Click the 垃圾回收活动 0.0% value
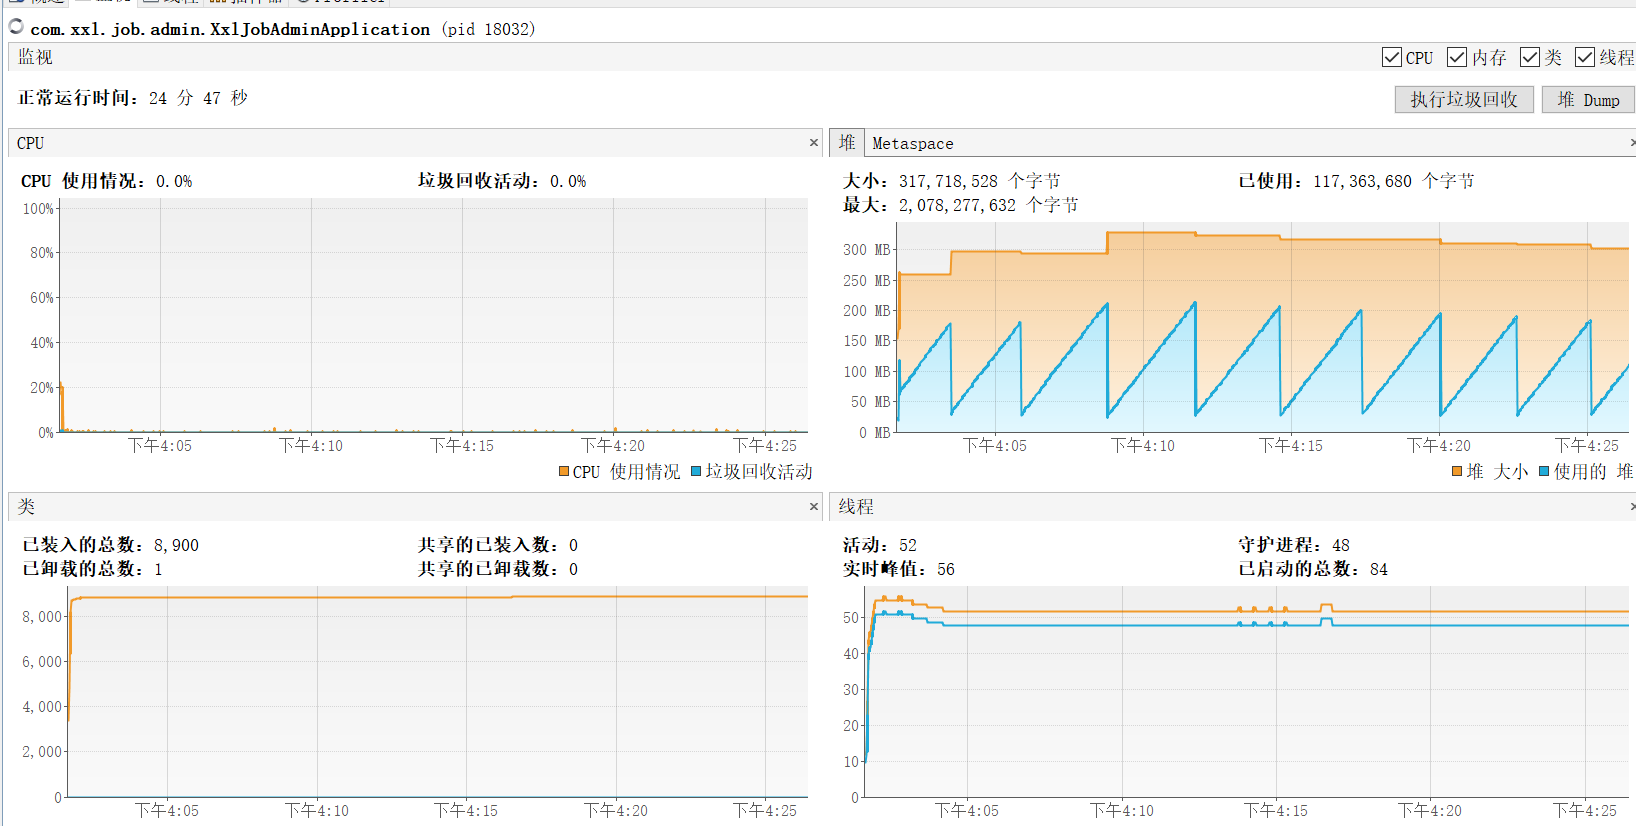1636x826 pixels. point(568,181)
